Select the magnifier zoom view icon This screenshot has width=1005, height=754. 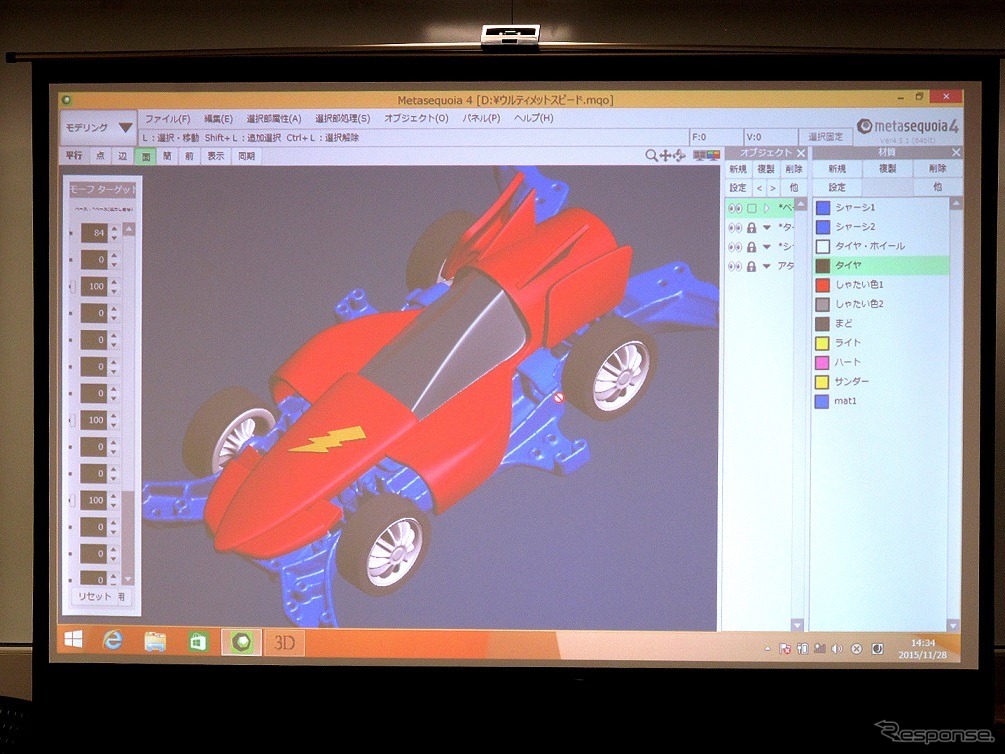[x=651, y=155]
